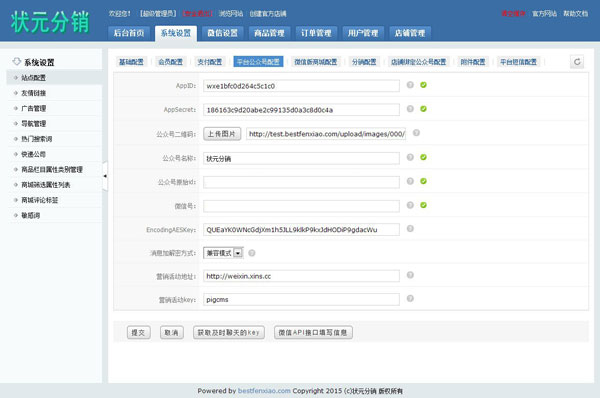Image resolution: width=600 pixels, height=398 pixels.
Task: Open the 浏览网站 link
Action: tap(231, 14)
